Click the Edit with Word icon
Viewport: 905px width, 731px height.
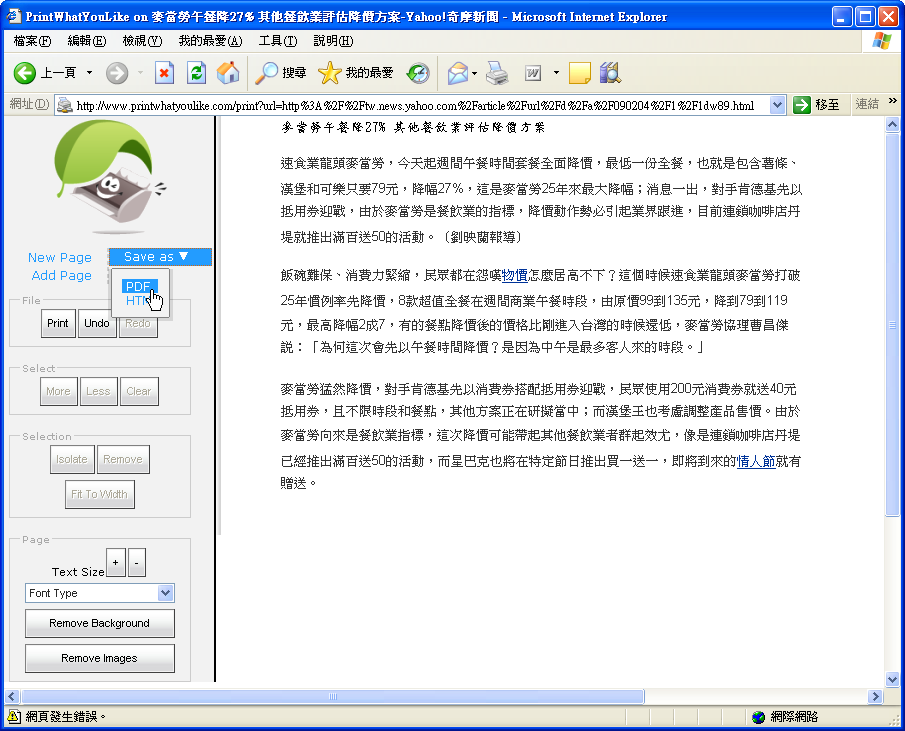tap(533, 73)
